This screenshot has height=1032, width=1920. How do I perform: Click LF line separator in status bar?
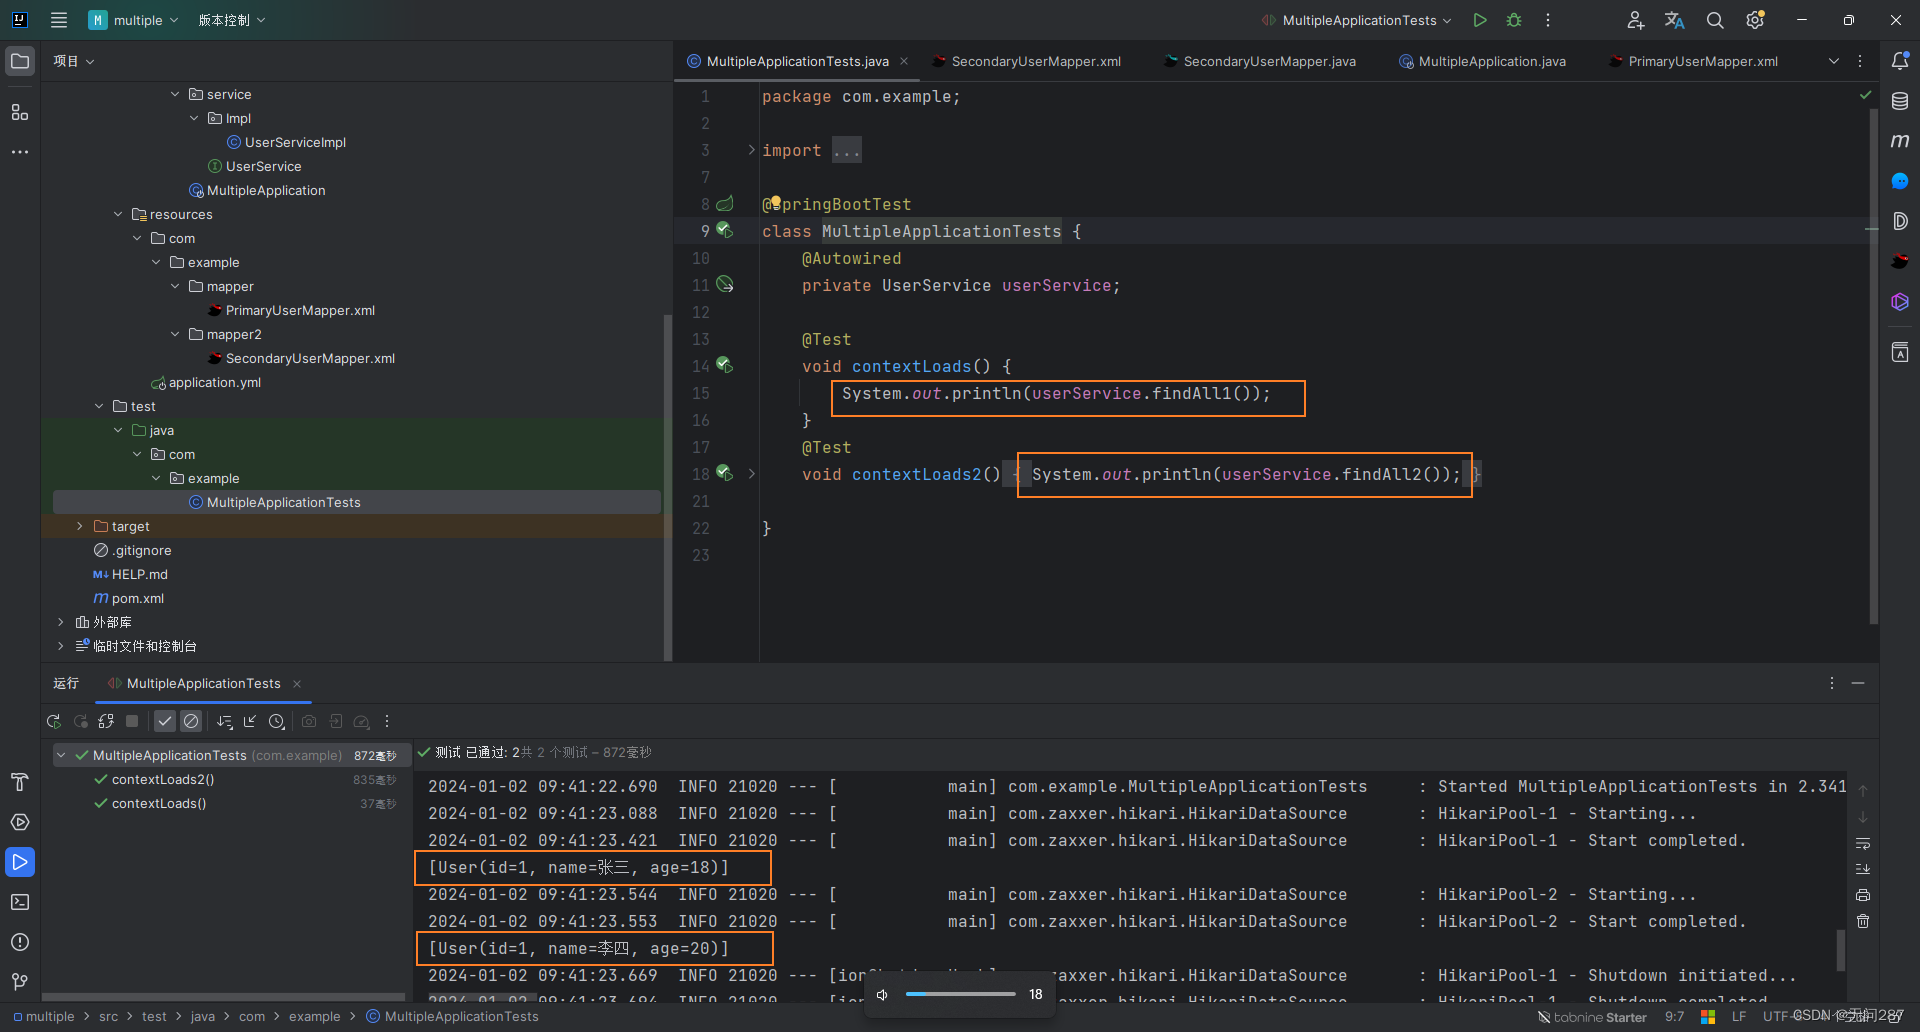point(1739,1017)
